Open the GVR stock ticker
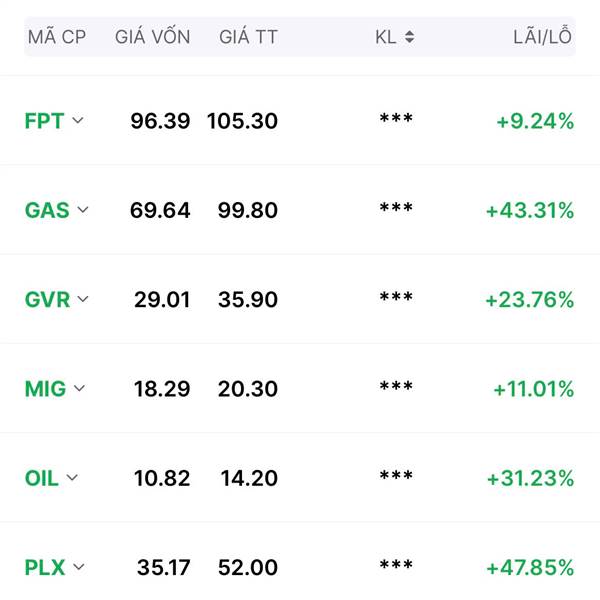 (48, 300)
